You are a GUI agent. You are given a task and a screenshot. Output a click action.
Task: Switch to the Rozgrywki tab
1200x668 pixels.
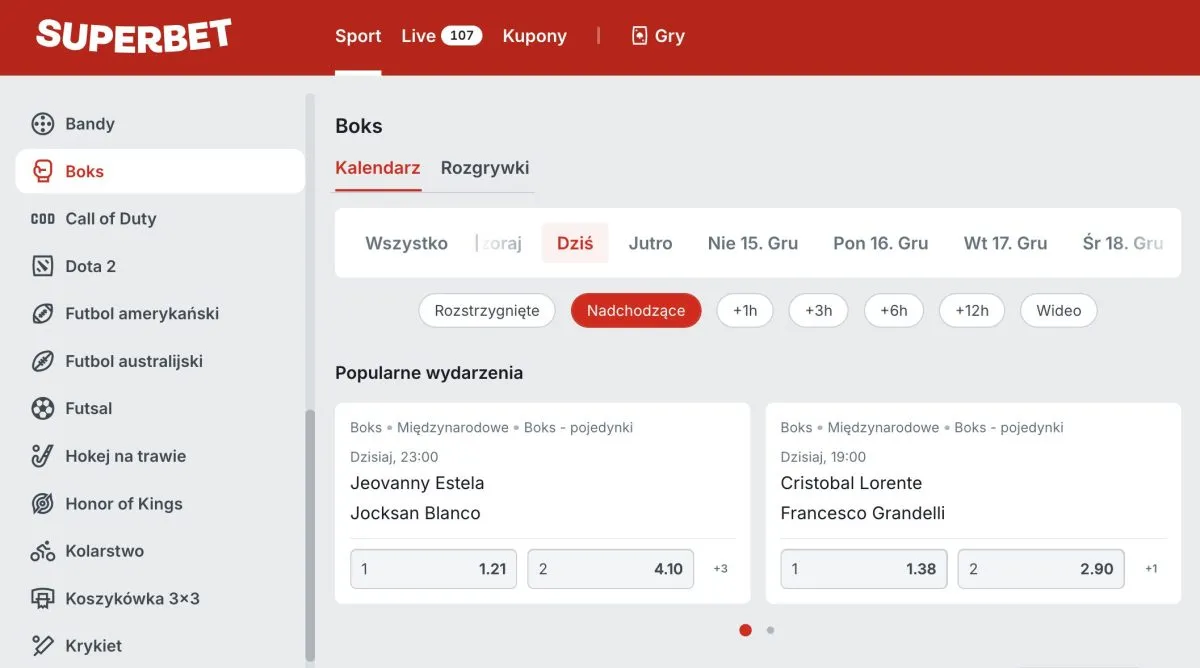(484, 167)
